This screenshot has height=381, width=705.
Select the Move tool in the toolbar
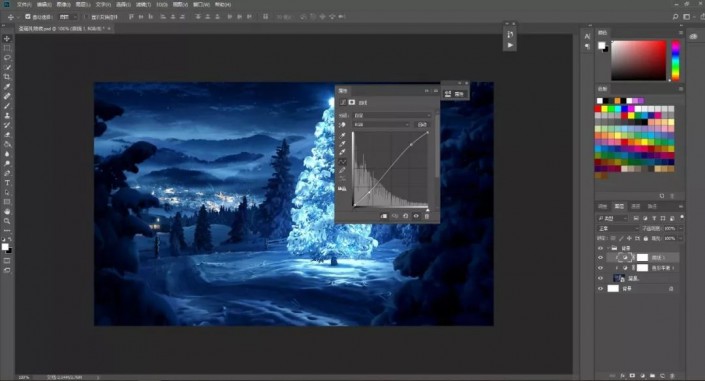(7, 39)
